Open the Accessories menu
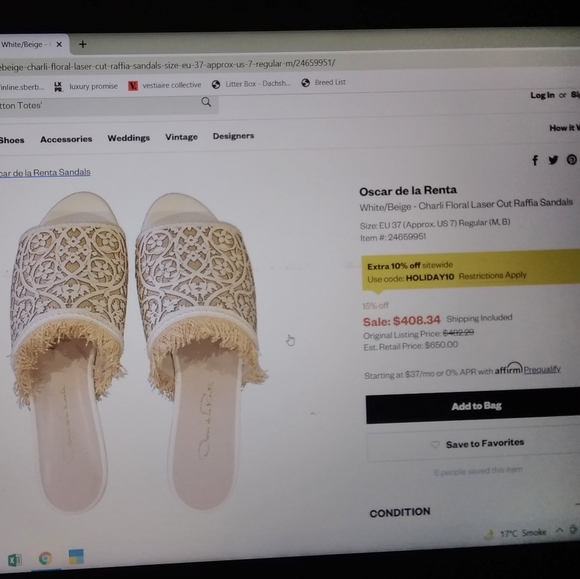Screen dimensions: 580x579 [66, 139]
